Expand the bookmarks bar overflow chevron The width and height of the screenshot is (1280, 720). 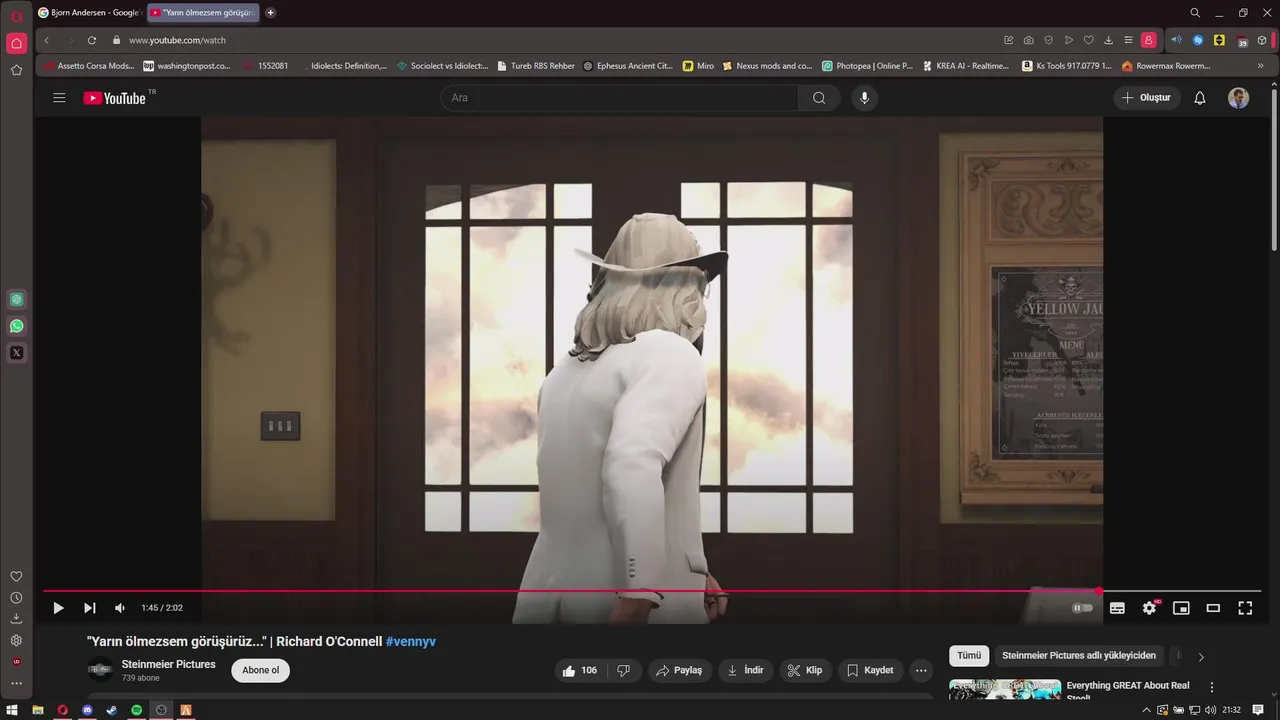tap(1260, 66)
